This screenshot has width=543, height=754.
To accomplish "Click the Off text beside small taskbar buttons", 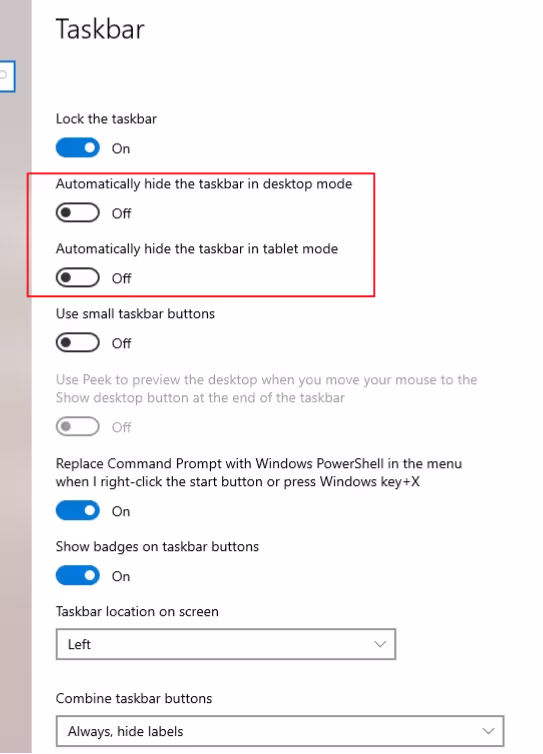I will point(121,343).
